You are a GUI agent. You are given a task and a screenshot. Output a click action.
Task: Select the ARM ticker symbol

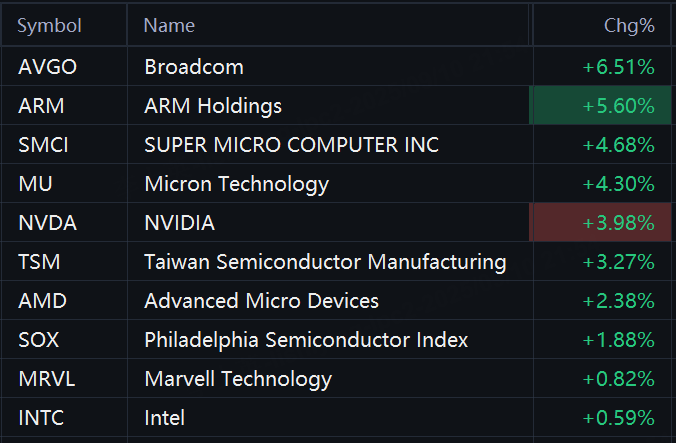(40, 106)
